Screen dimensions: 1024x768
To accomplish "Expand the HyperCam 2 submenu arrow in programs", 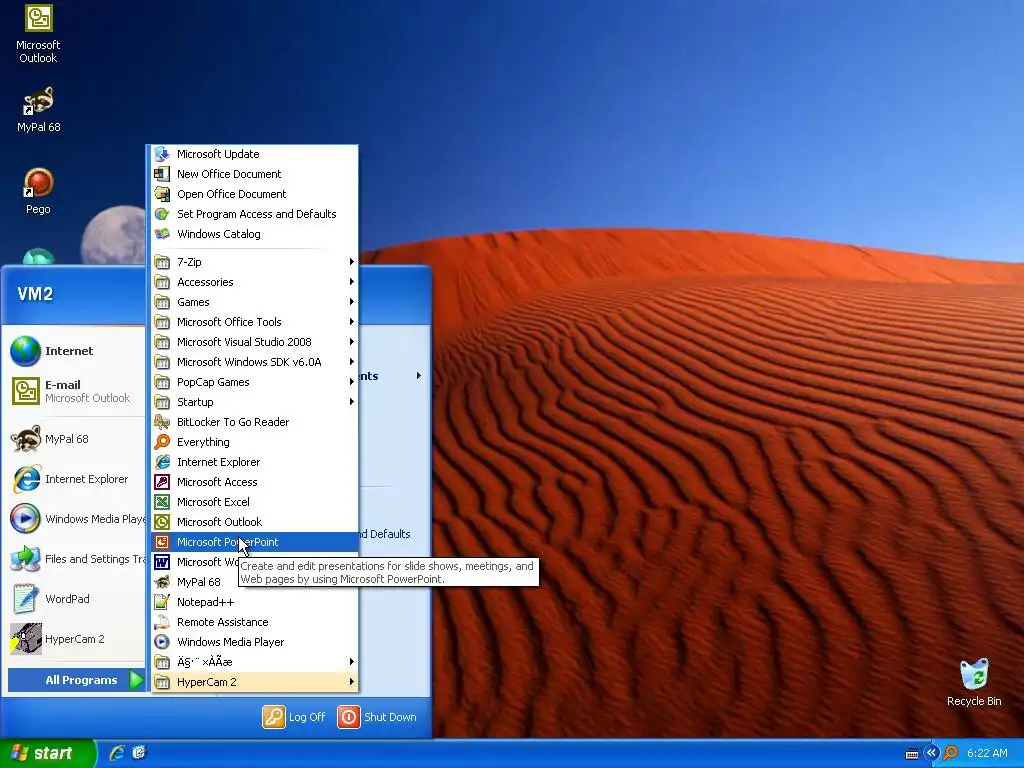I will (351, 682).
